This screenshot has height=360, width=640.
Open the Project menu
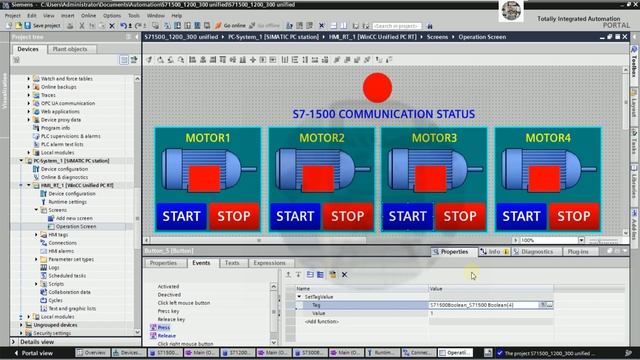[12, 16]
